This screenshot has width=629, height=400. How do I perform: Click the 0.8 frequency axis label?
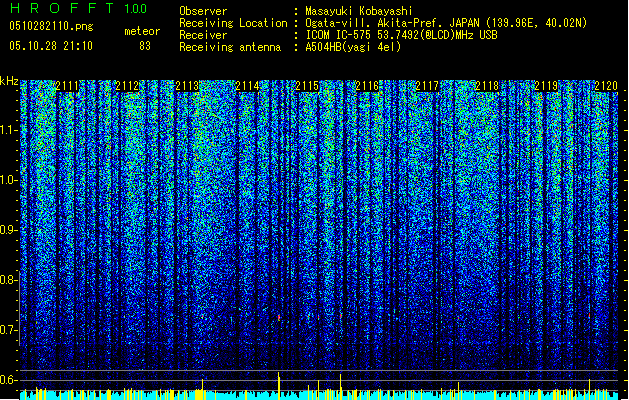pyautogui.click(x=9, y=280)
